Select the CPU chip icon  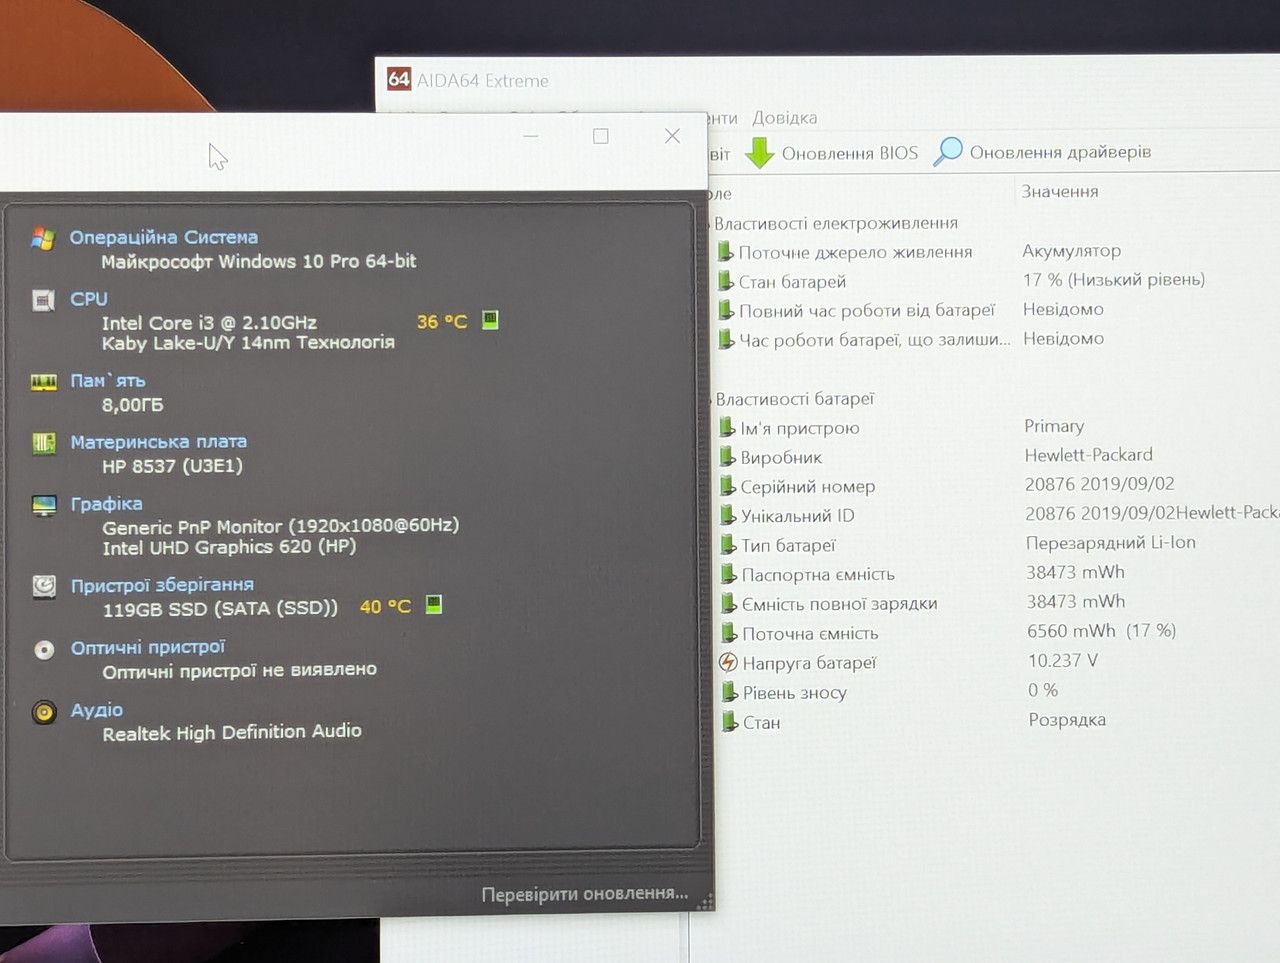coord(43,300)
